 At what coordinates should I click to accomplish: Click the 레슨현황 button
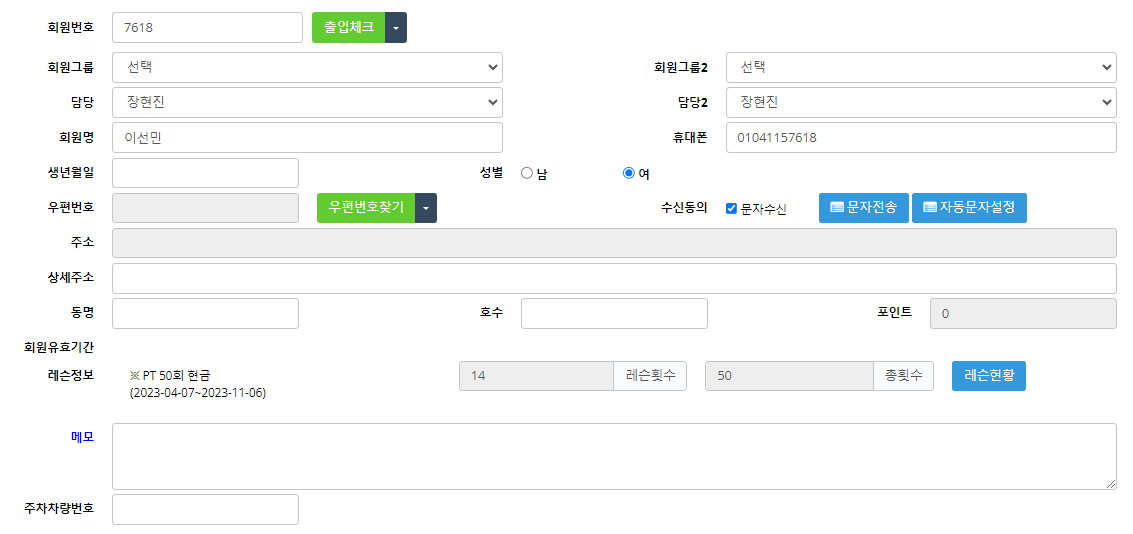[988, 376]
